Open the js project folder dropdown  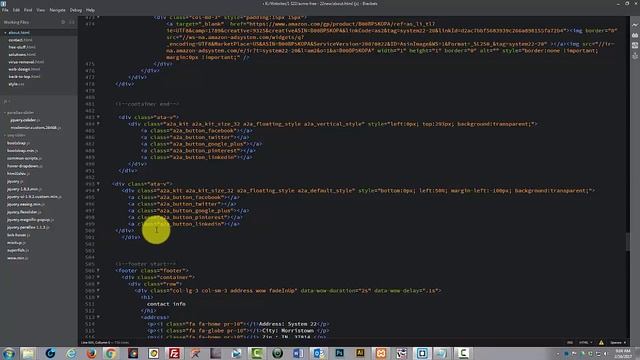pyautogui.click(x=7, y=101)
